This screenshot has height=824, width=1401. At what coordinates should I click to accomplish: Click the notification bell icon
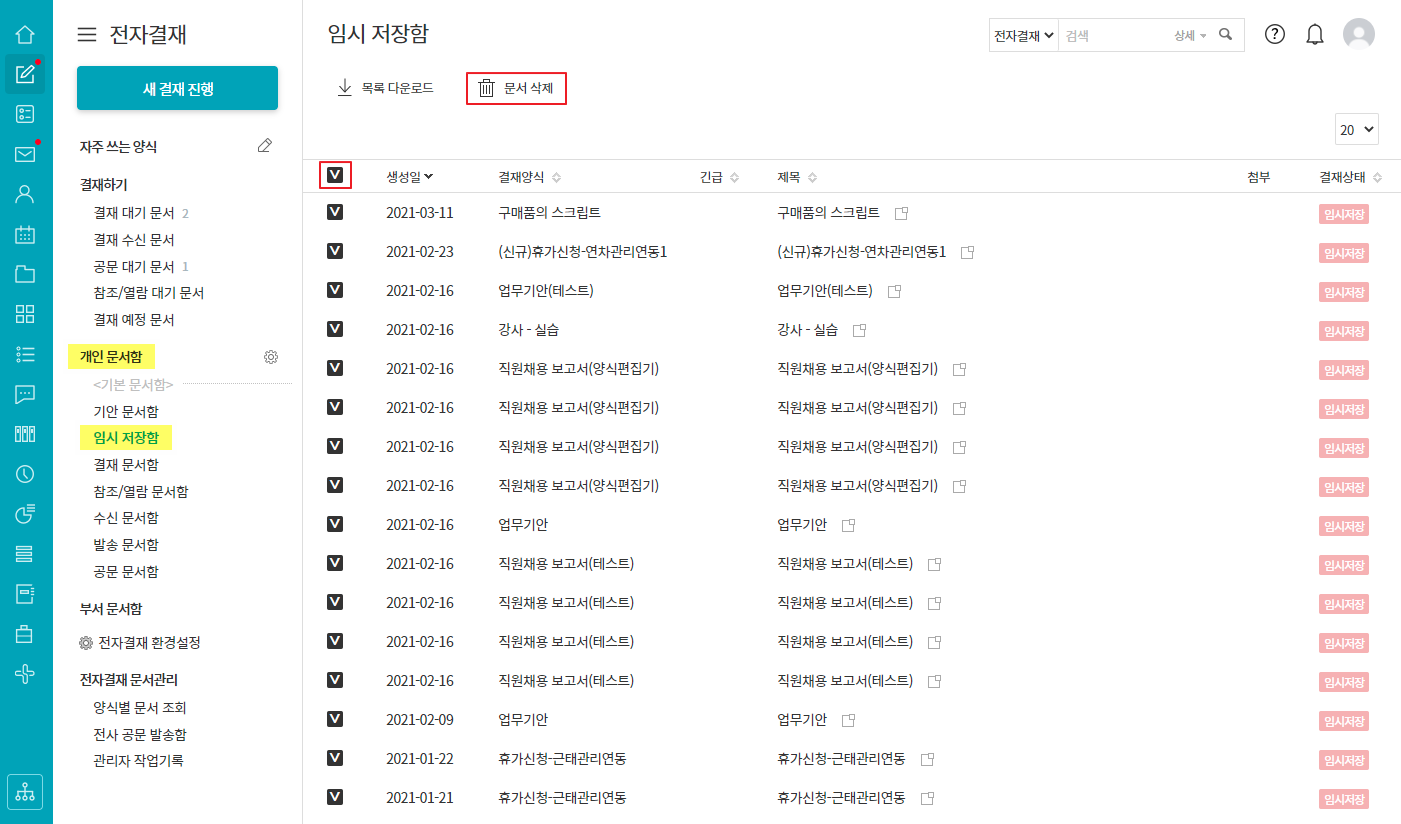click(x=1315, y=35)
